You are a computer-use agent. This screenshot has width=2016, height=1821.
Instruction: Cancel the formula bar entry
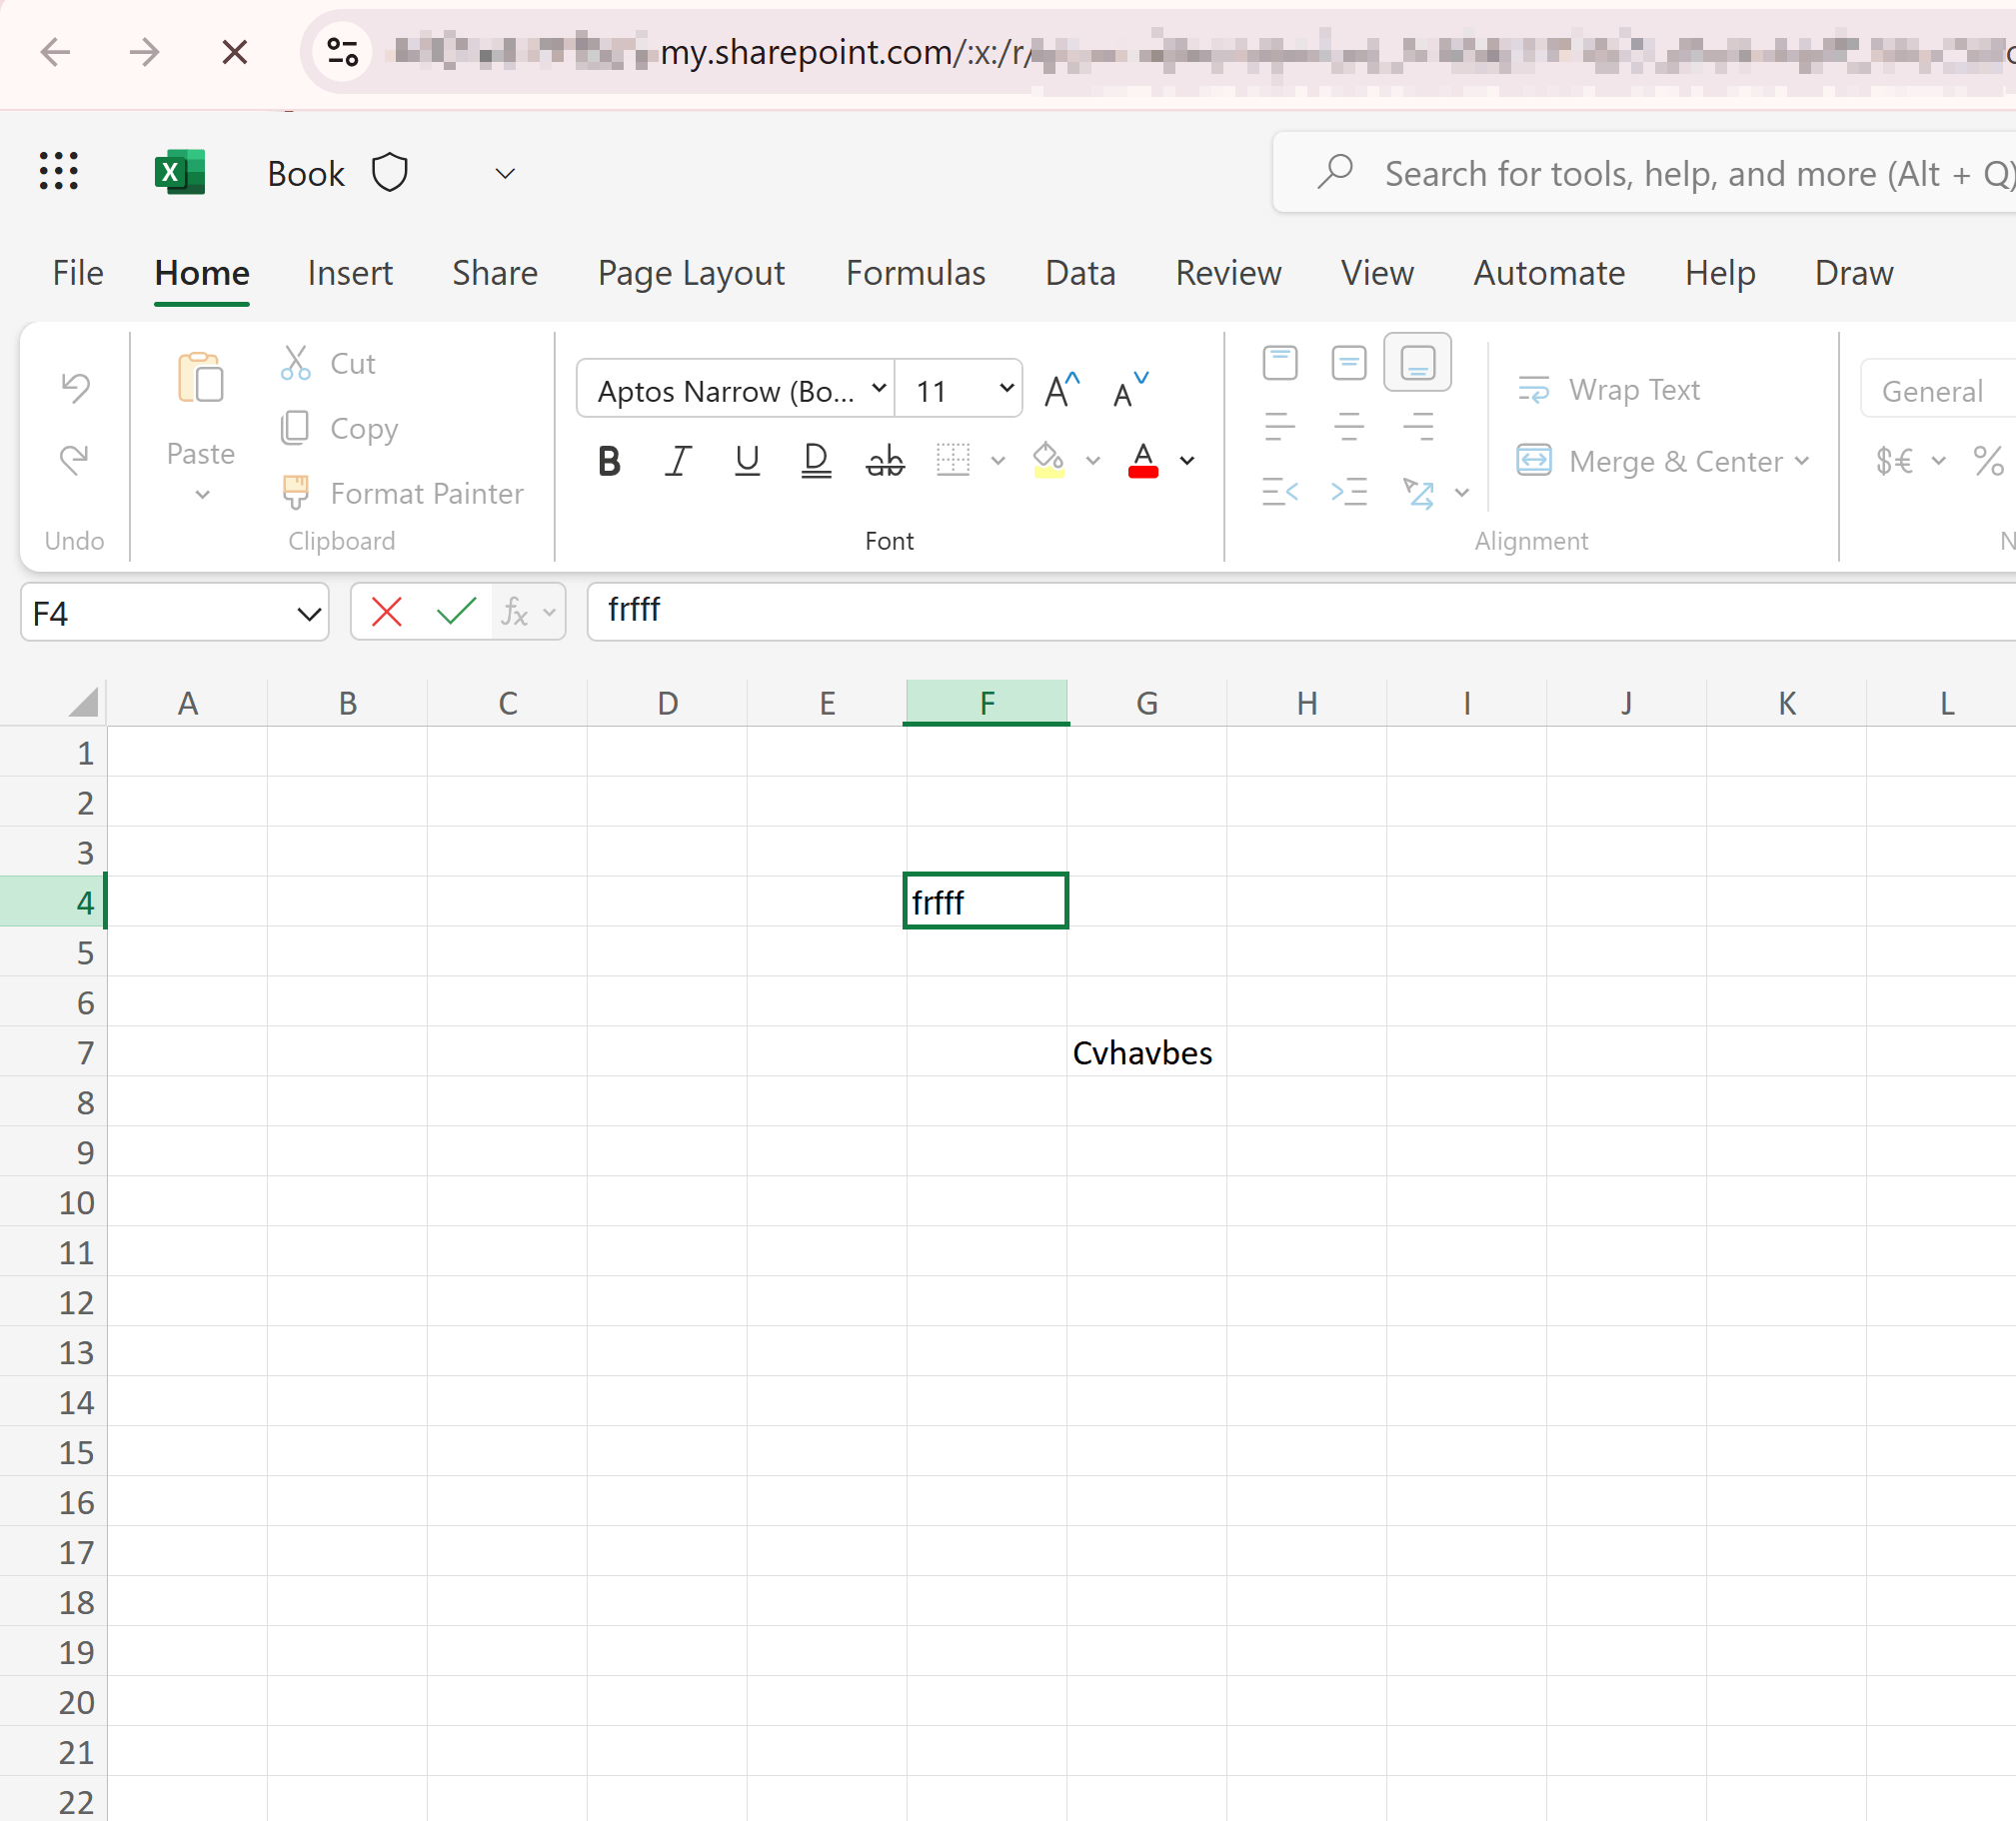(x=386, y=612)
